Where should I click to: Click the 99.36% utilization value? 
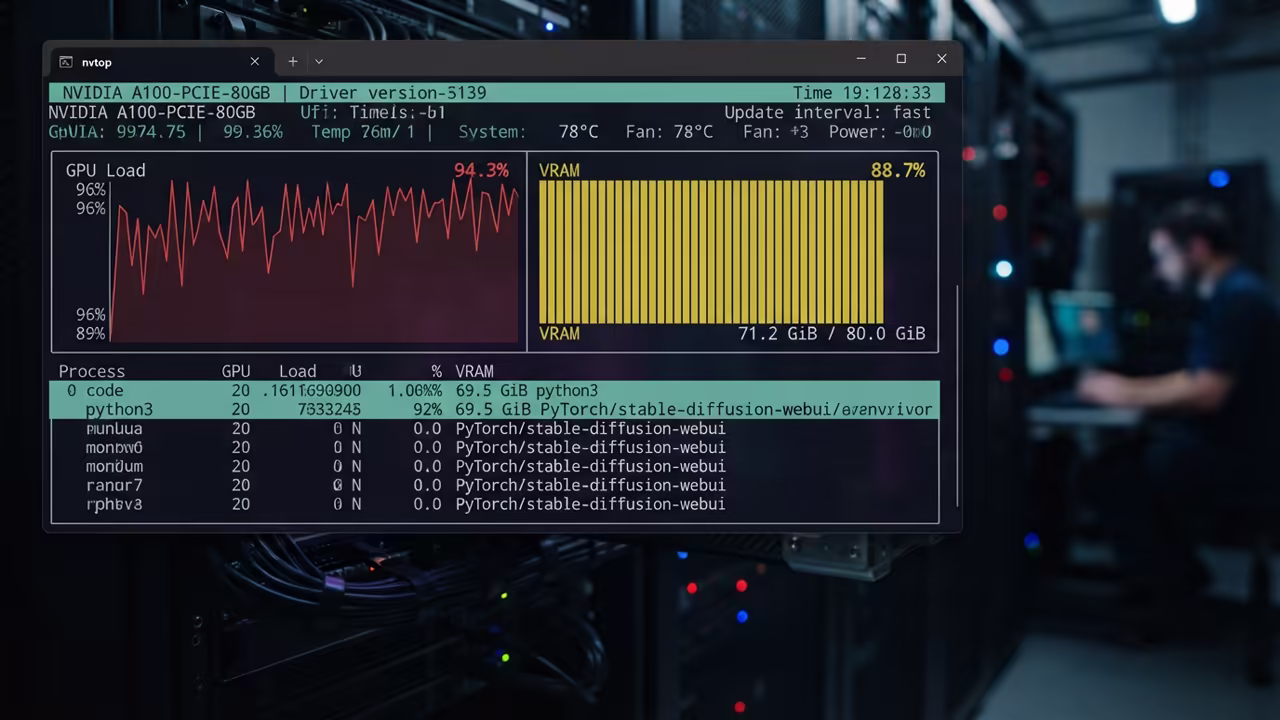click(x=253, y=132)
